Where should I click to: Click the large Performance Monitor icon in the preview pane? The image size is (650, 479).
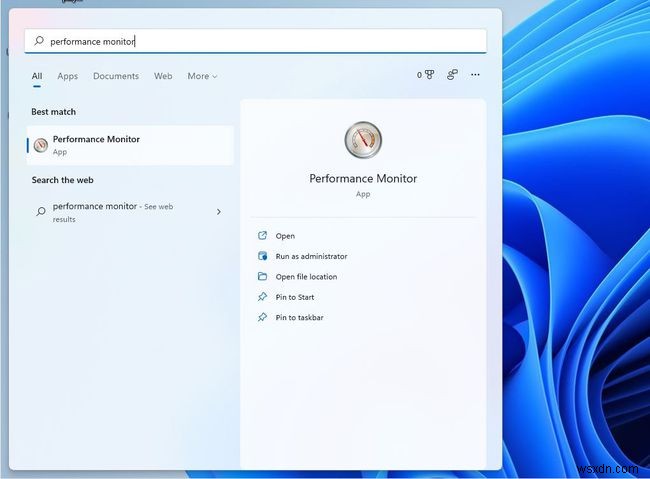363,140
